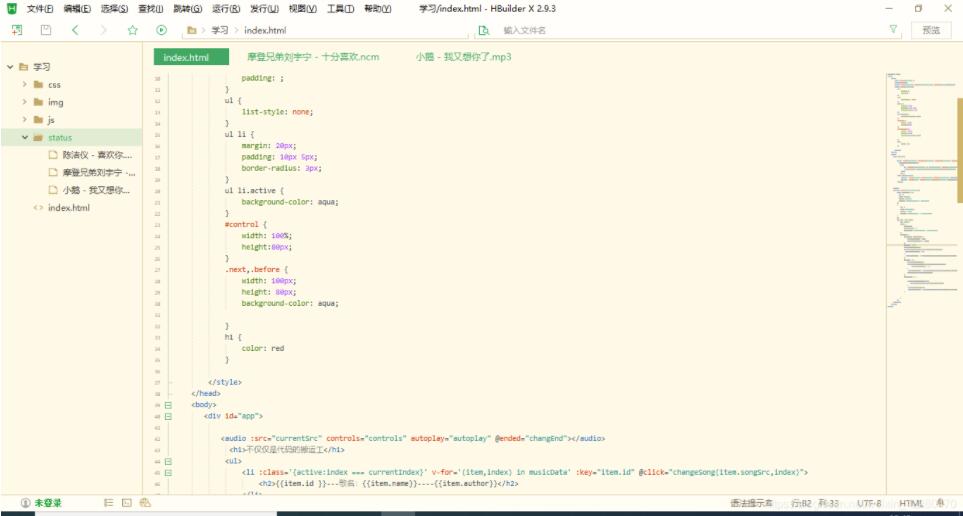Click the New File toolbar icon
Image resolution: width=963 pixels, height=516 pixels.
click(x=17, y=30)
